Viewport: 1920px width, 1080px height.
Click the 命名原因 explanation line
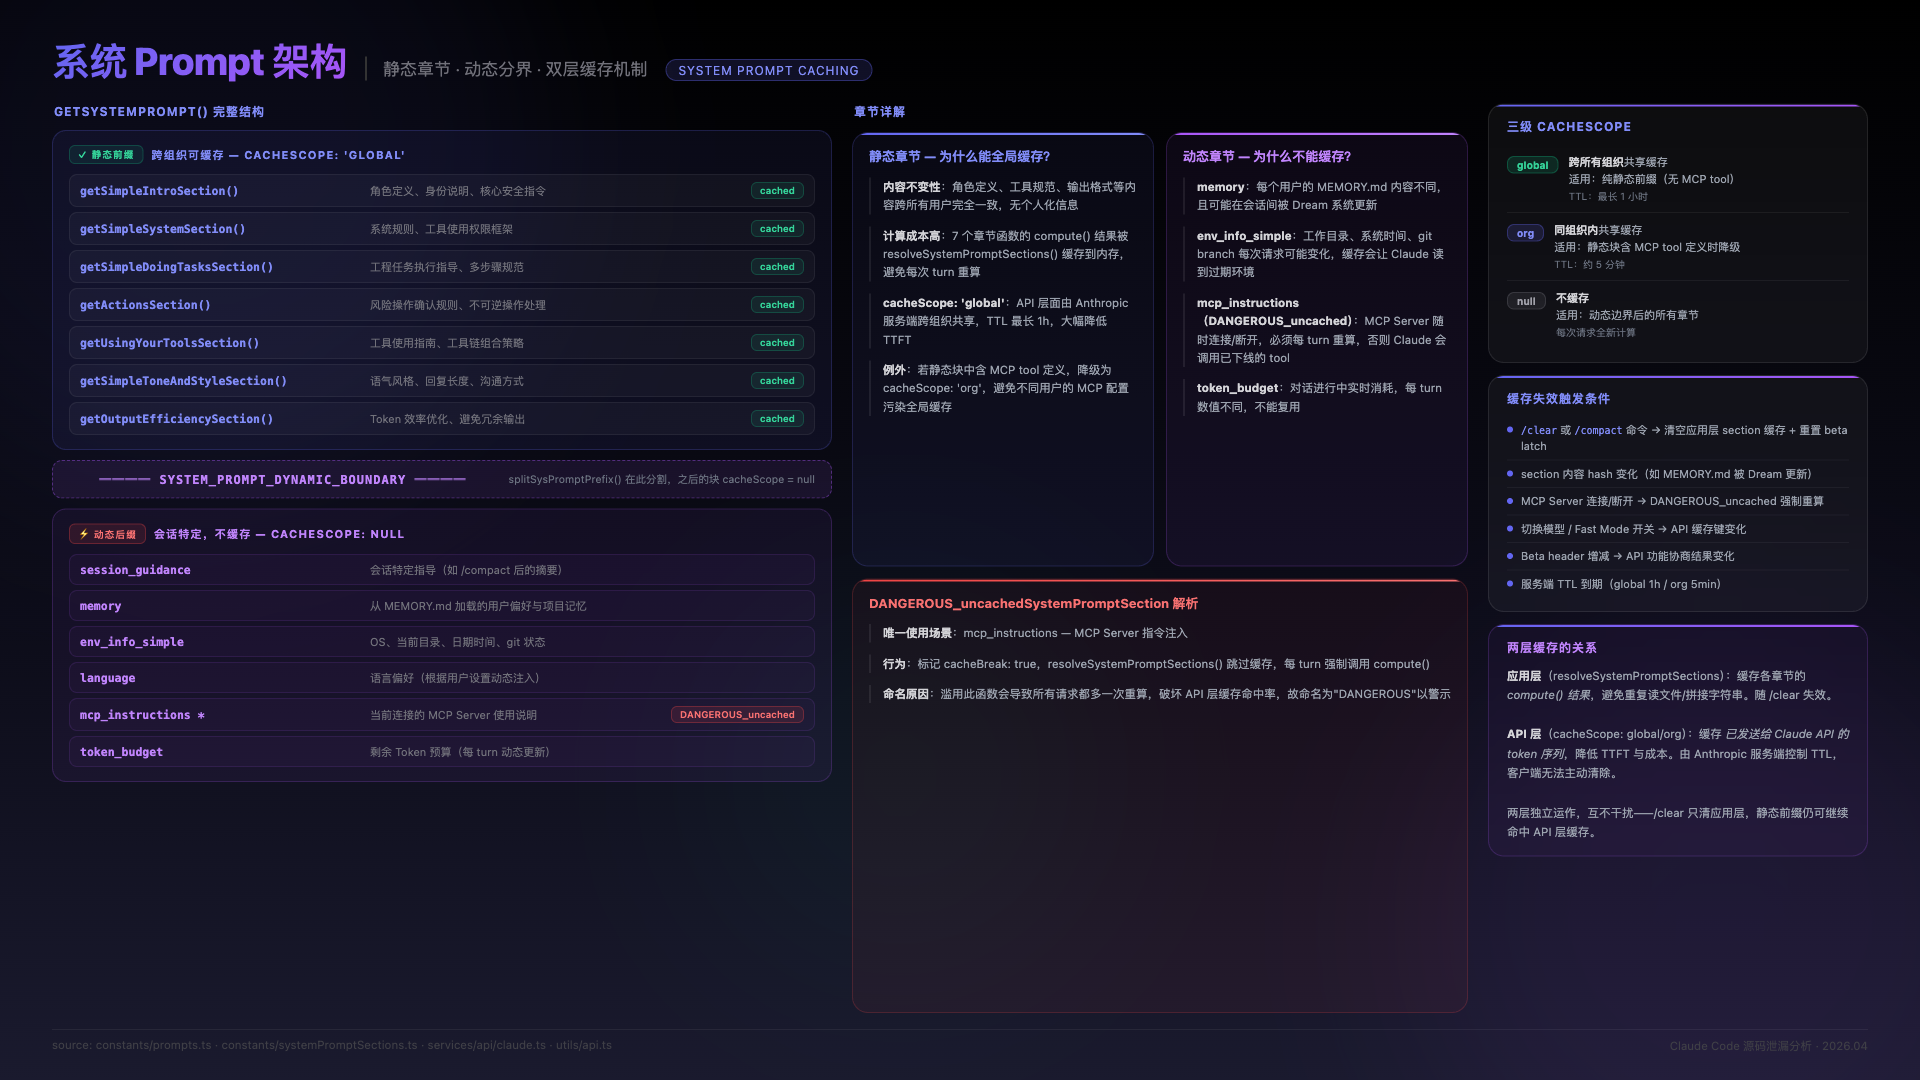1166,695
